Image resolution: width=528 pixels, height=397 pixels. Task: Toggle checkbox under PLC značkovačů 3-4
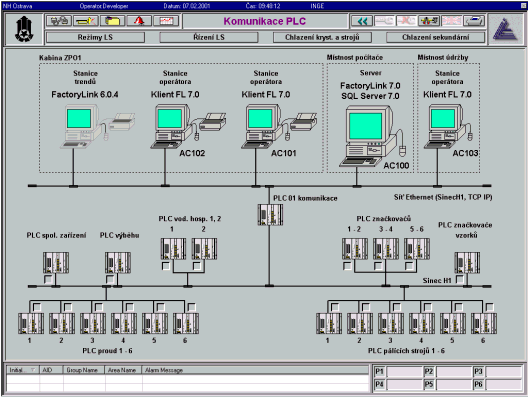(x=378, y=266)
